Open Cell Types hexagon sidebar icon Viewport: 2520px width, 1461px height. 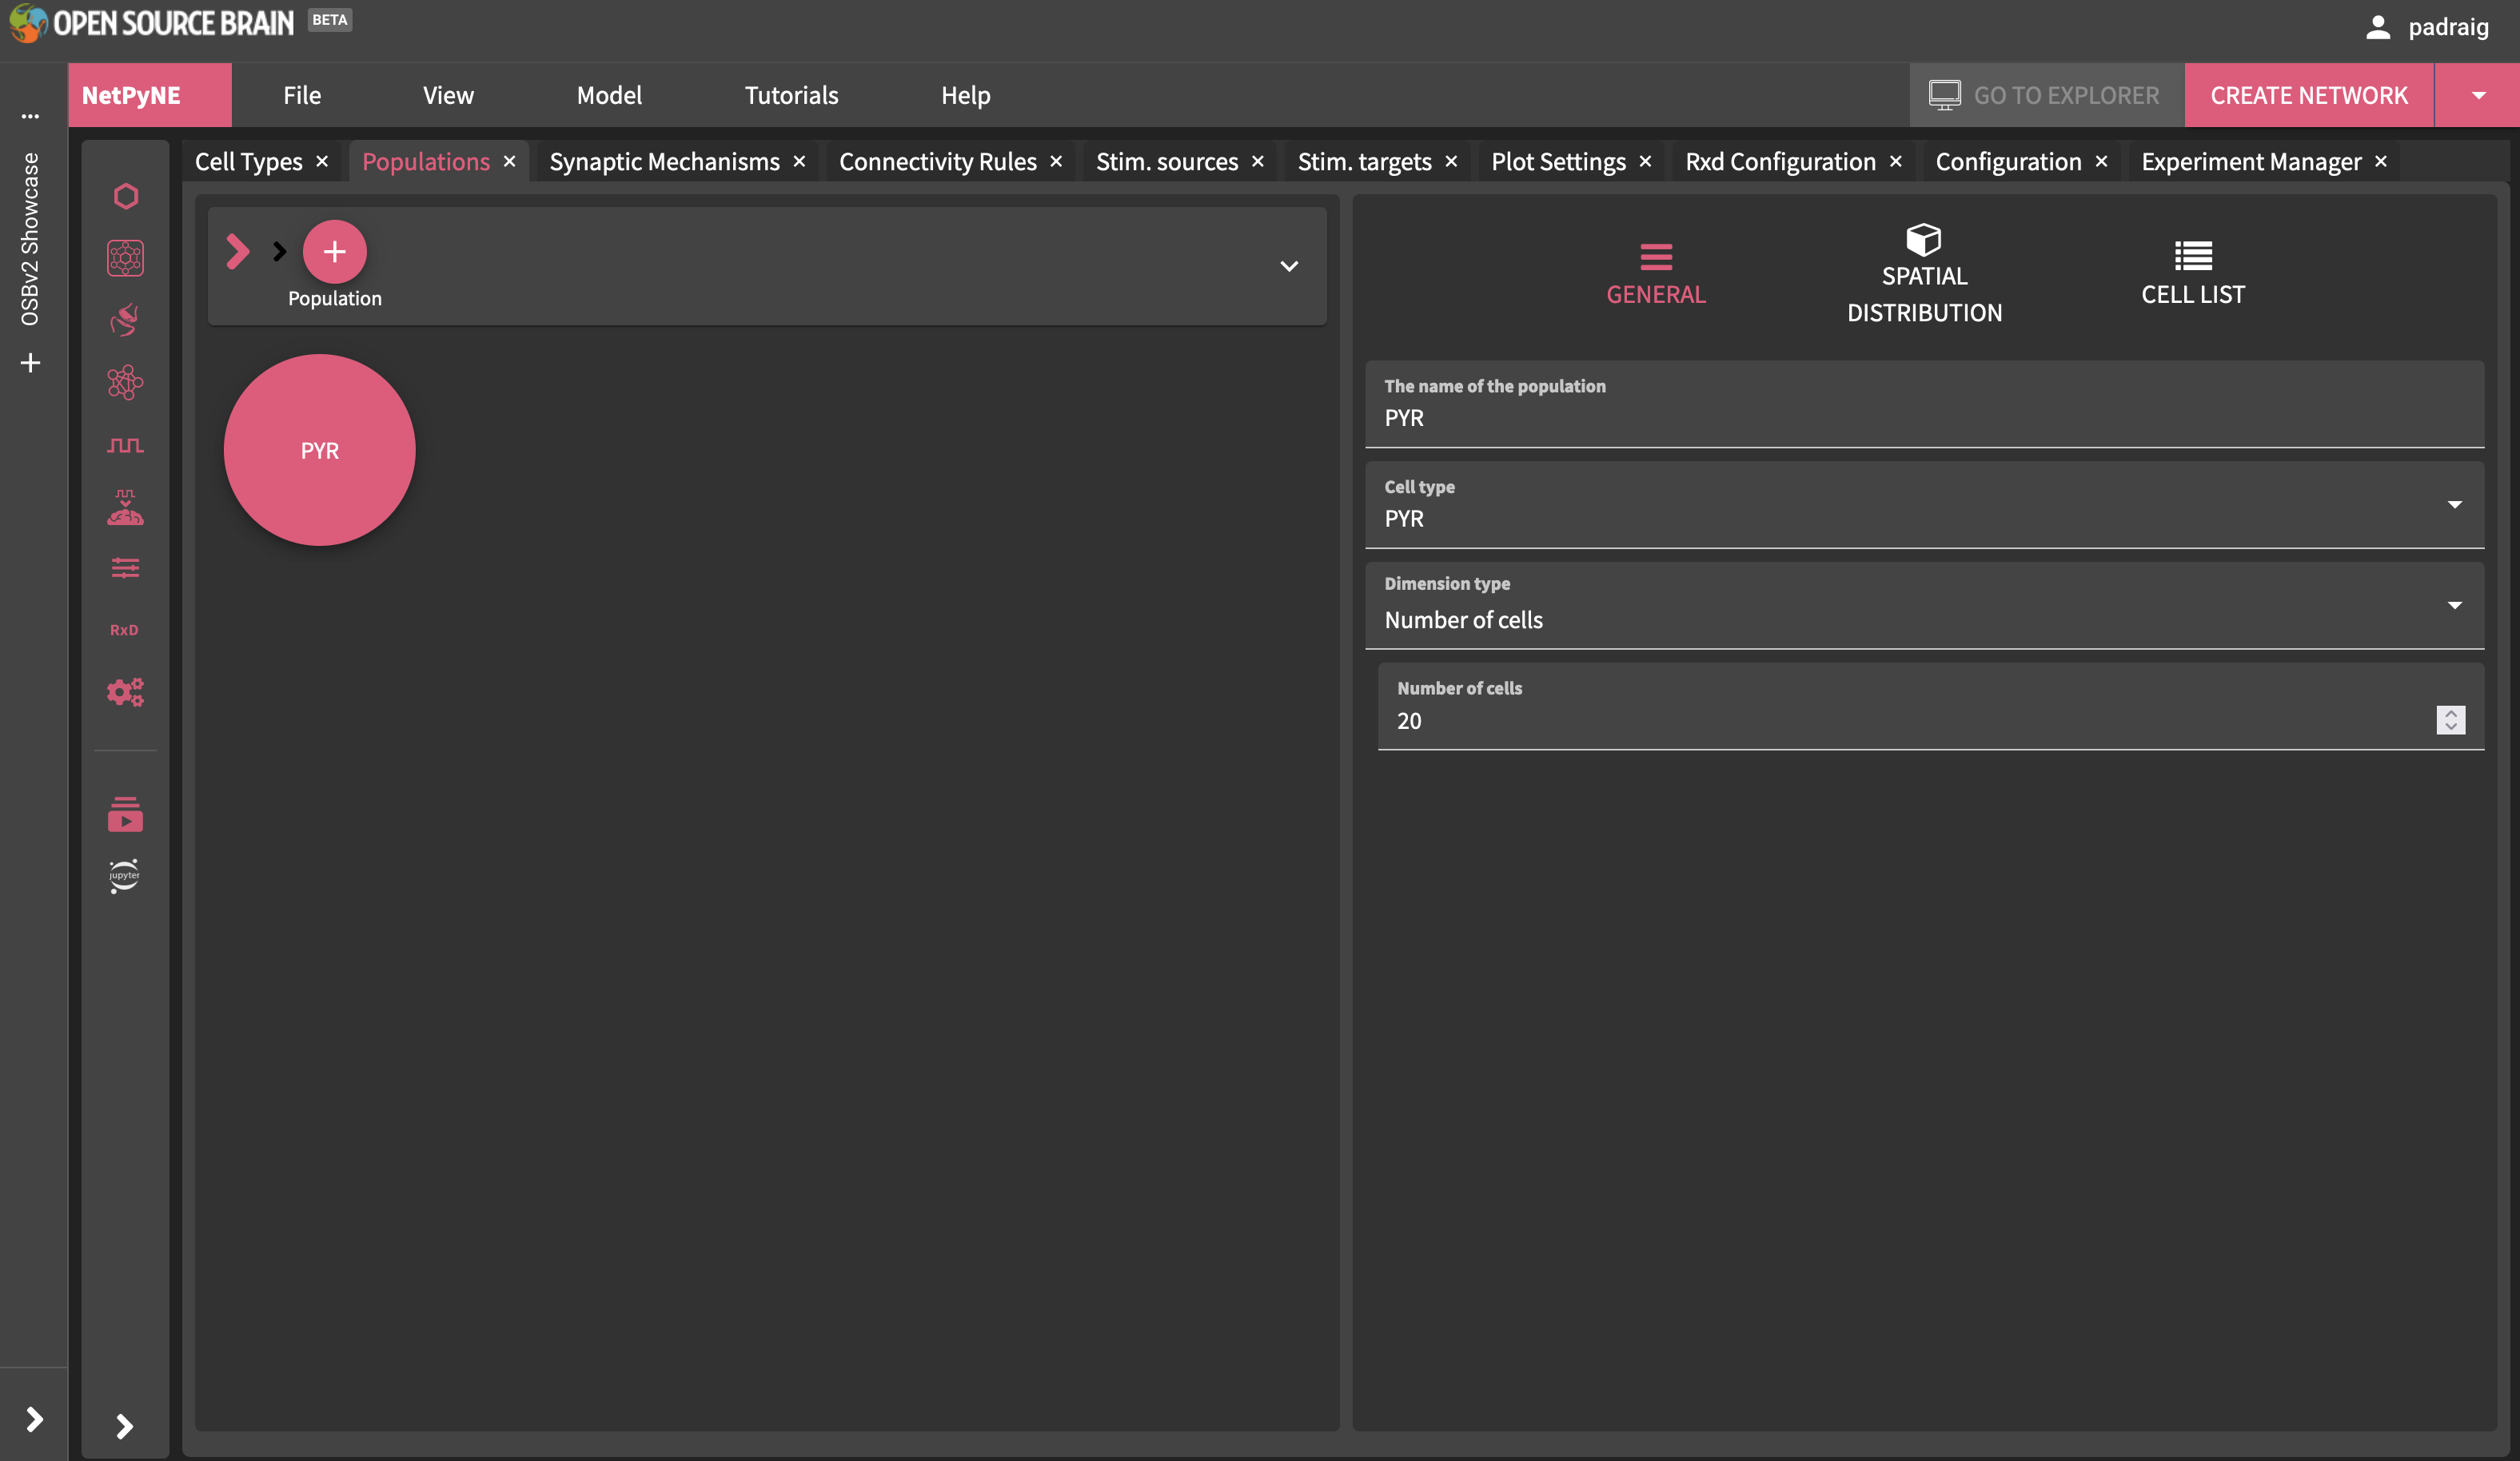[125, 196]
